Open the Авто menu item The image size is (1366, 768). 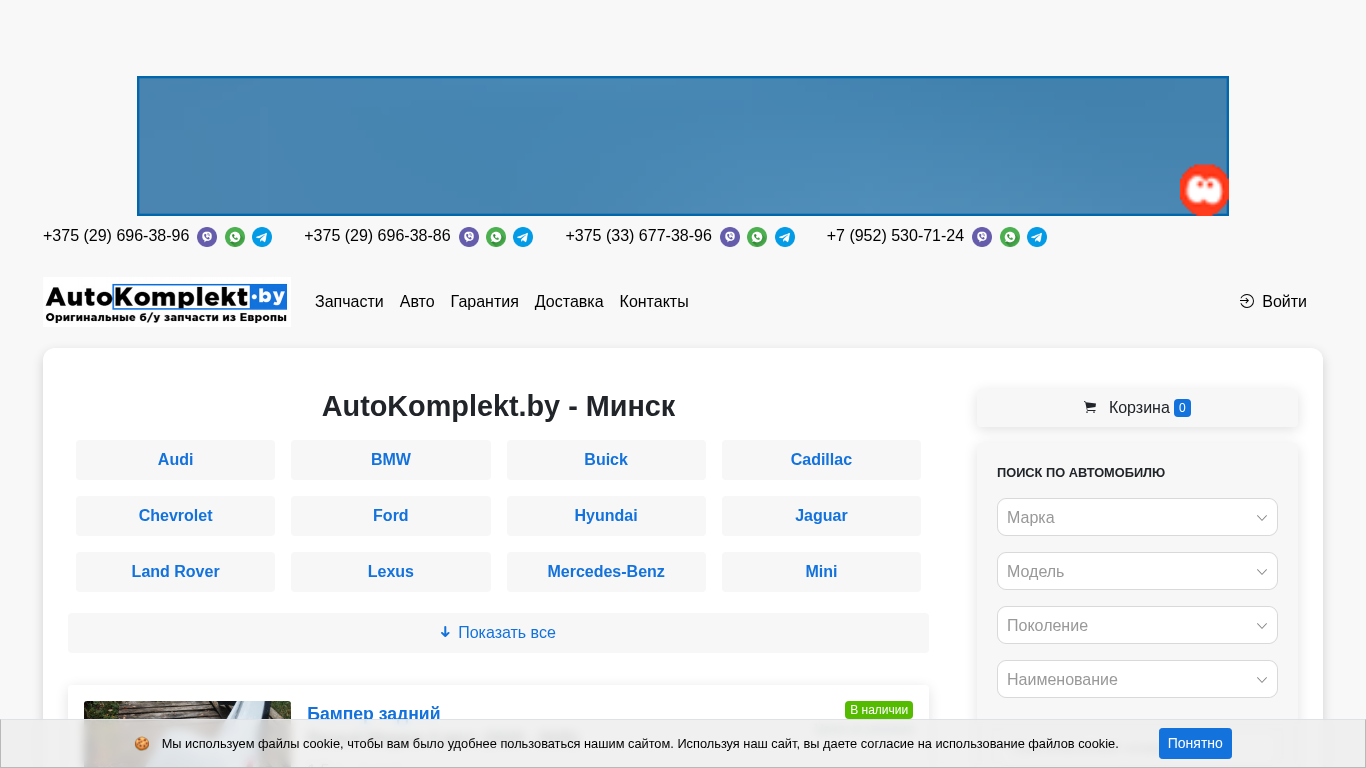(x=417, y=302)
